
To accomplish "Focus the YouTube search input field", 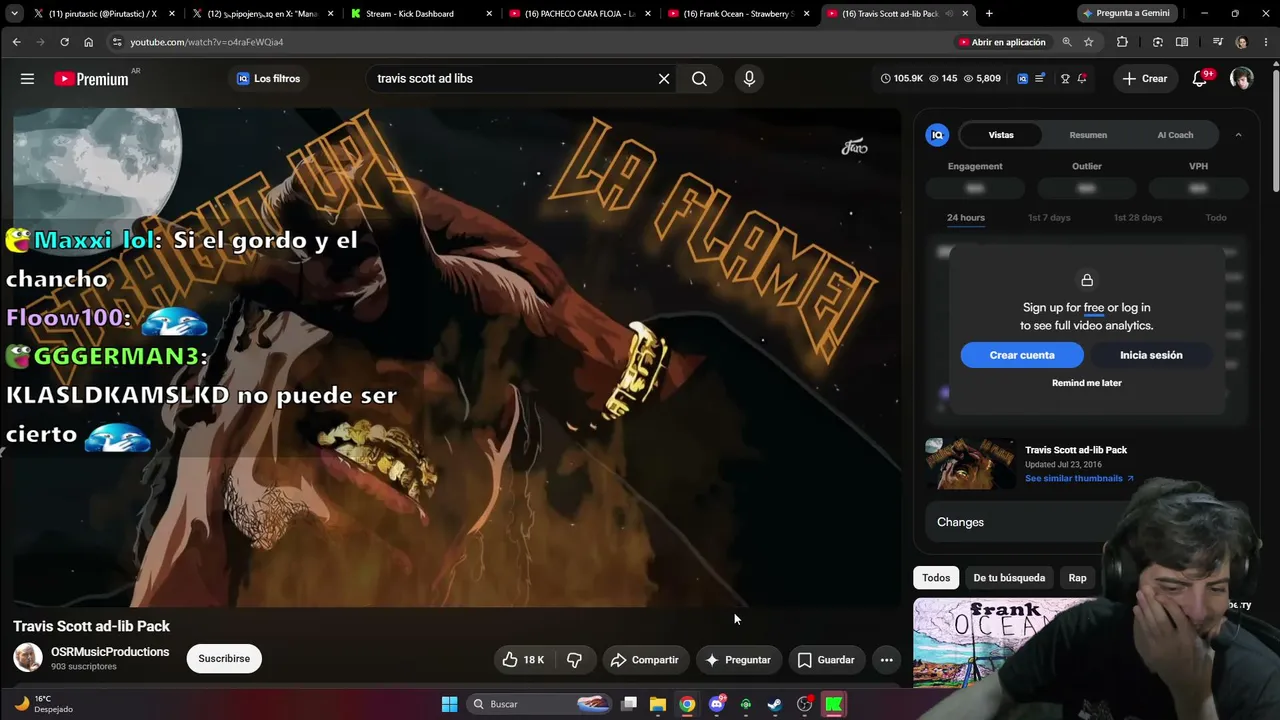I will 510,79.
